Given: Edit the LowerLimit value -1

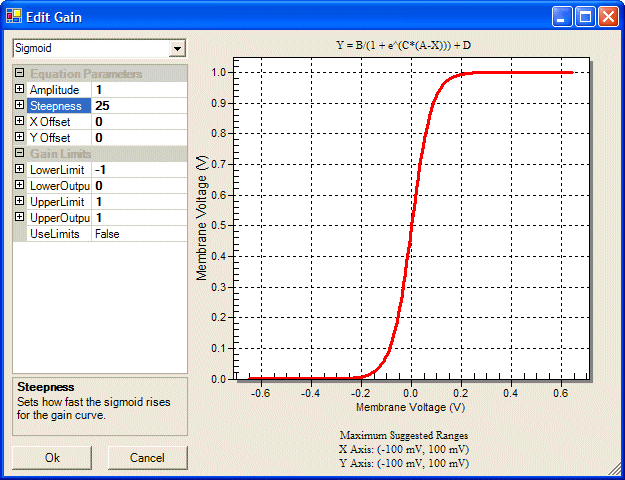Looking at the screenshot, I should click(x=139, y=170).
